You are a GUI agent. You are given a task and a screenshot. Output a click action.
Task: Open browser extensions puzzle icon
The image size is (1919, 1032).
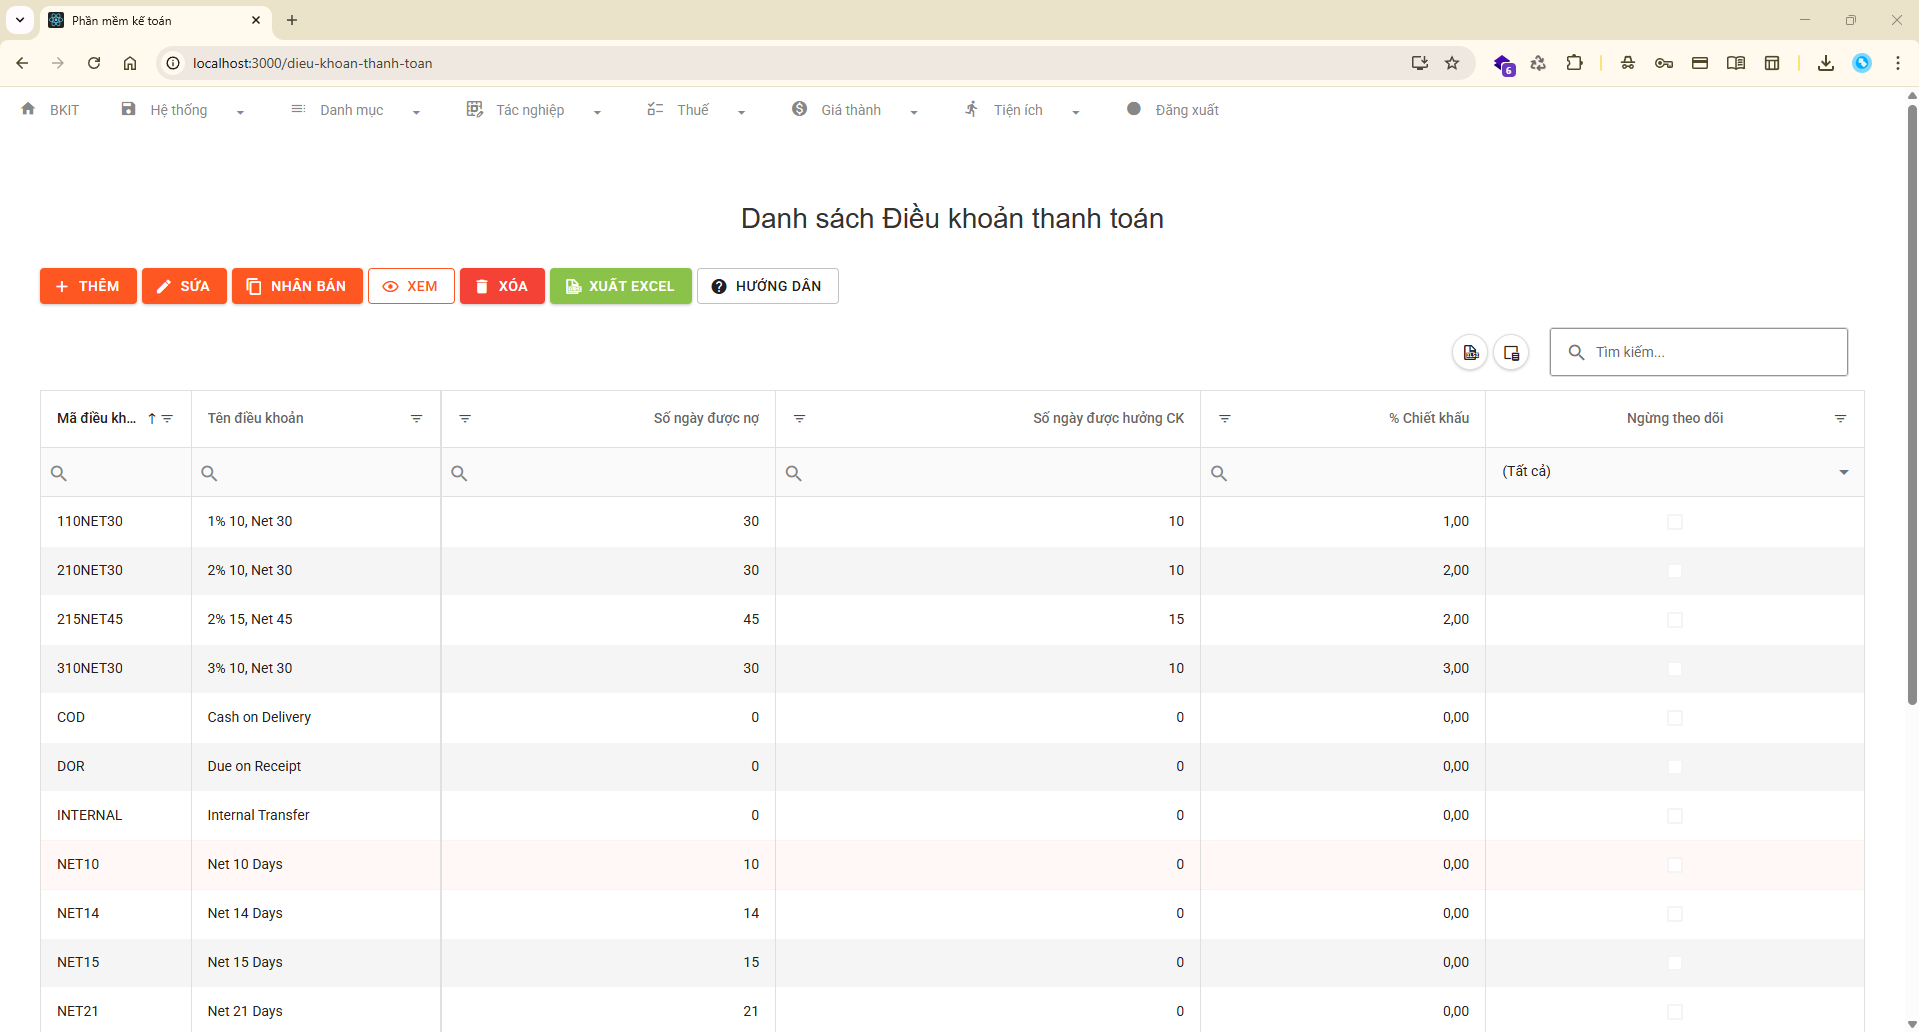[1574, 63]
